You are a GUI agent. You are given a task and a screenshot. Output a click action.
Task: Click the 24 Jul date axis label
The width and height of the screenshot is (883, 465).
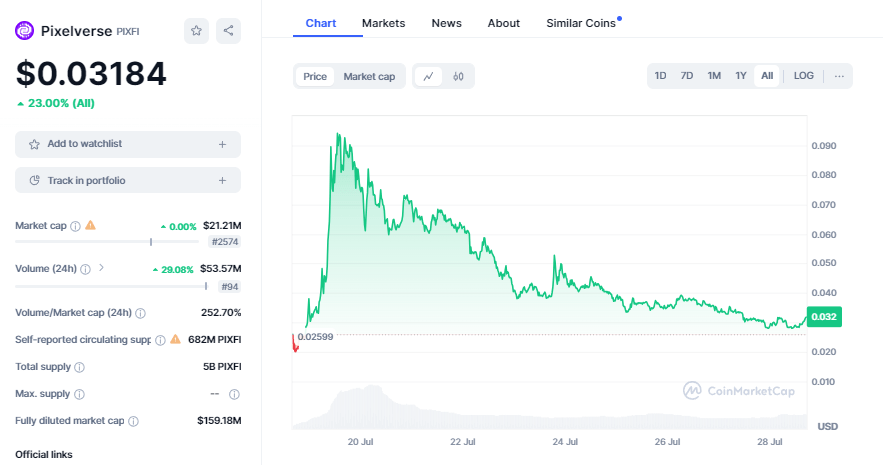click(565, 442)
